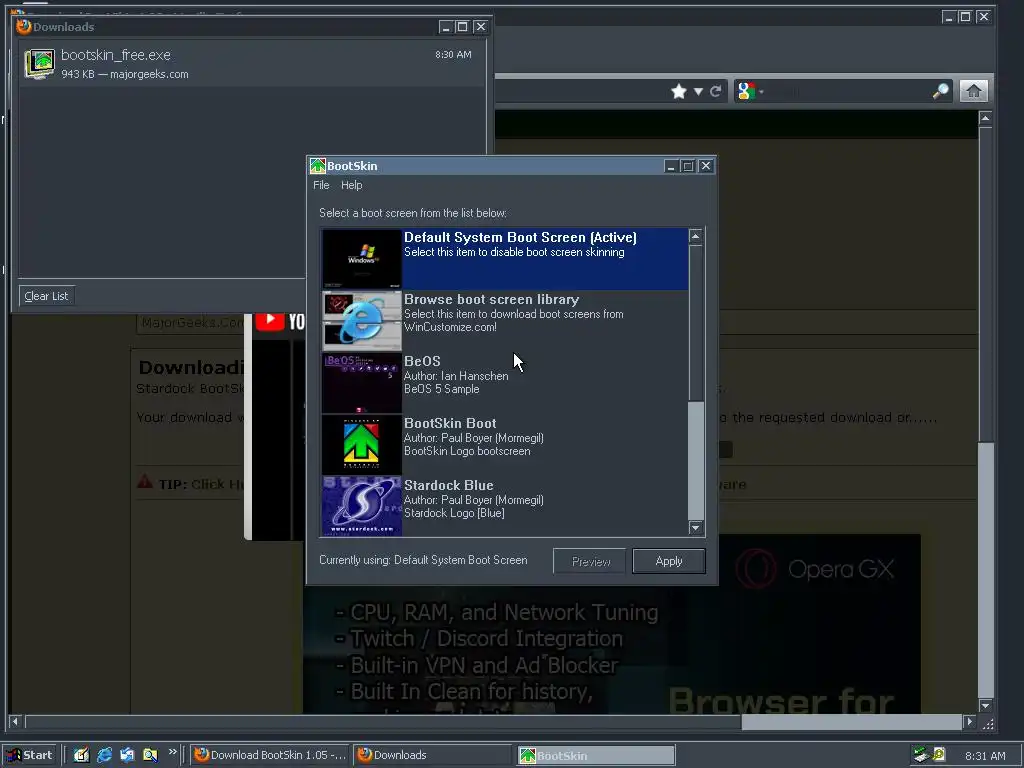The width and height of the screenshot is (1024, 768).
Task: Select the Stardock Blue boot screen title
Action: [449, 485]
